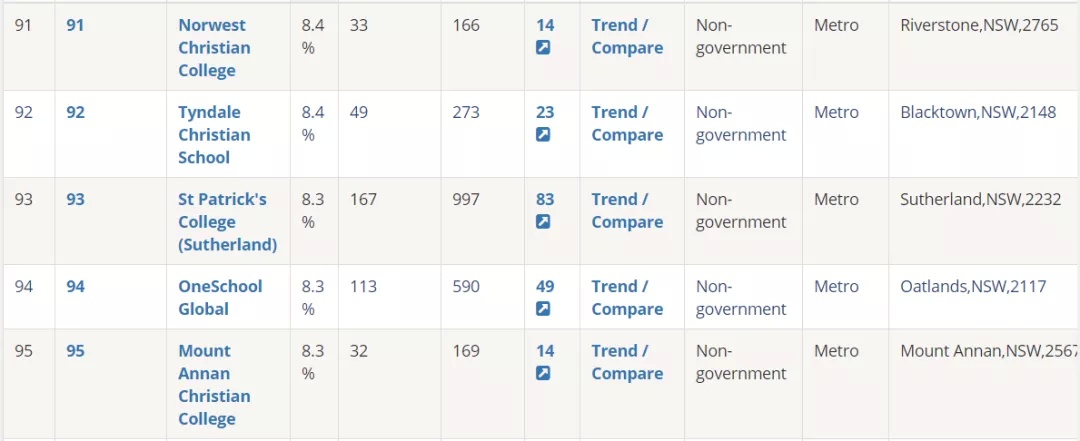The width and height of the screenshot is (1080, 441).
Task: Click external link icon for OneSchool Global
Action: (543, 309)
